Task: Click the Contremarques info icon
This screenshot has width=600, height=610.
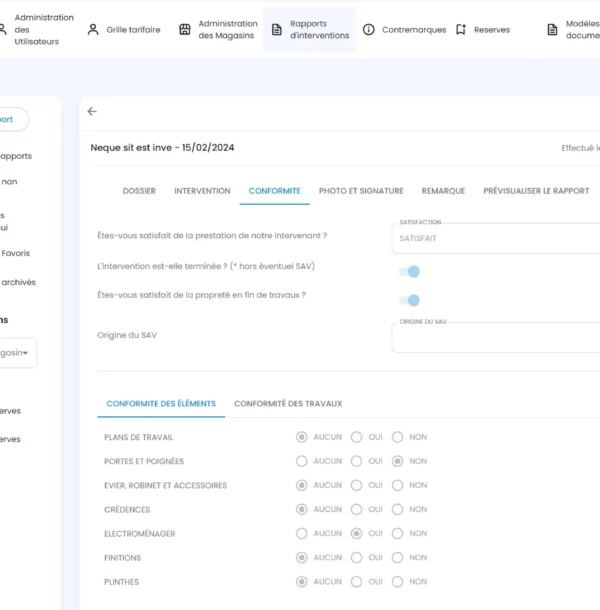Action: [x=368, y=30]
